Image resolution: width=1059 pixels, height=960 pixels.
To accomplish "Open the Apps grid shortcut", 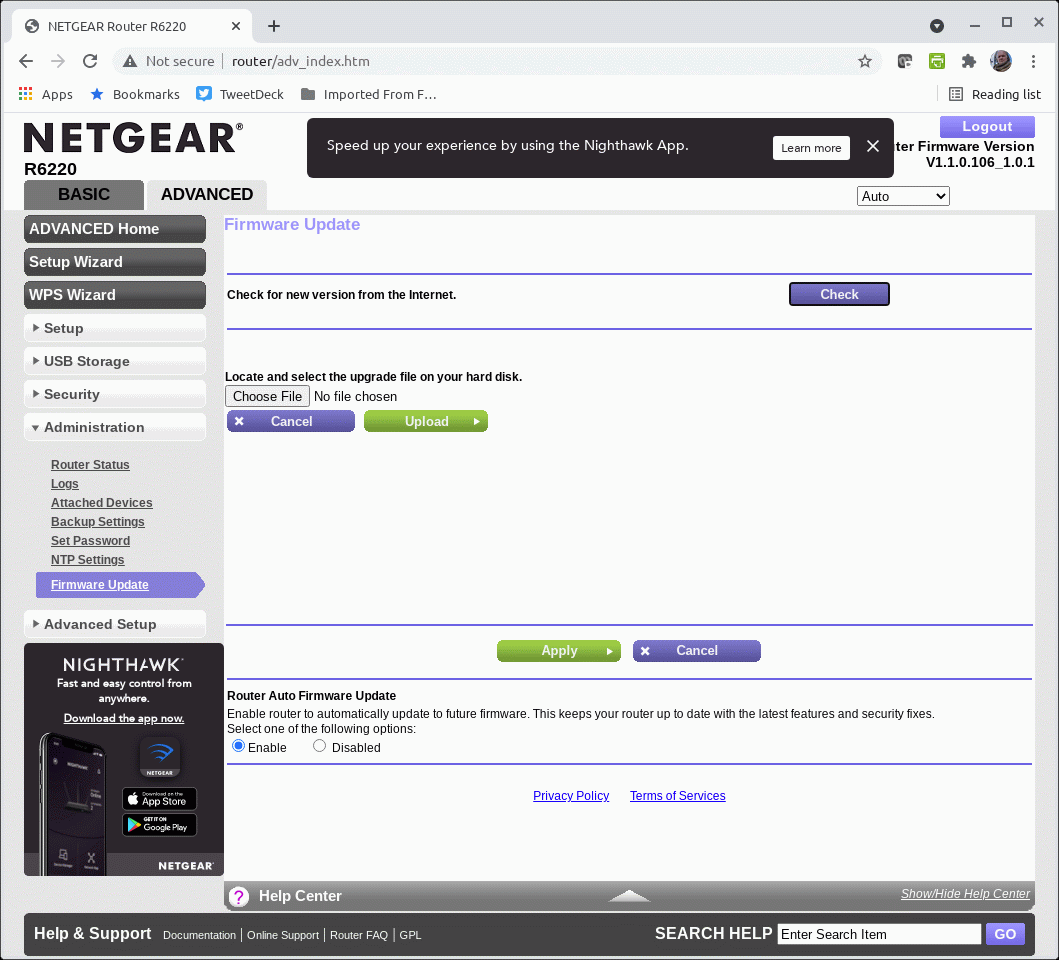I will pyautogui.click(x=46, y=95).
